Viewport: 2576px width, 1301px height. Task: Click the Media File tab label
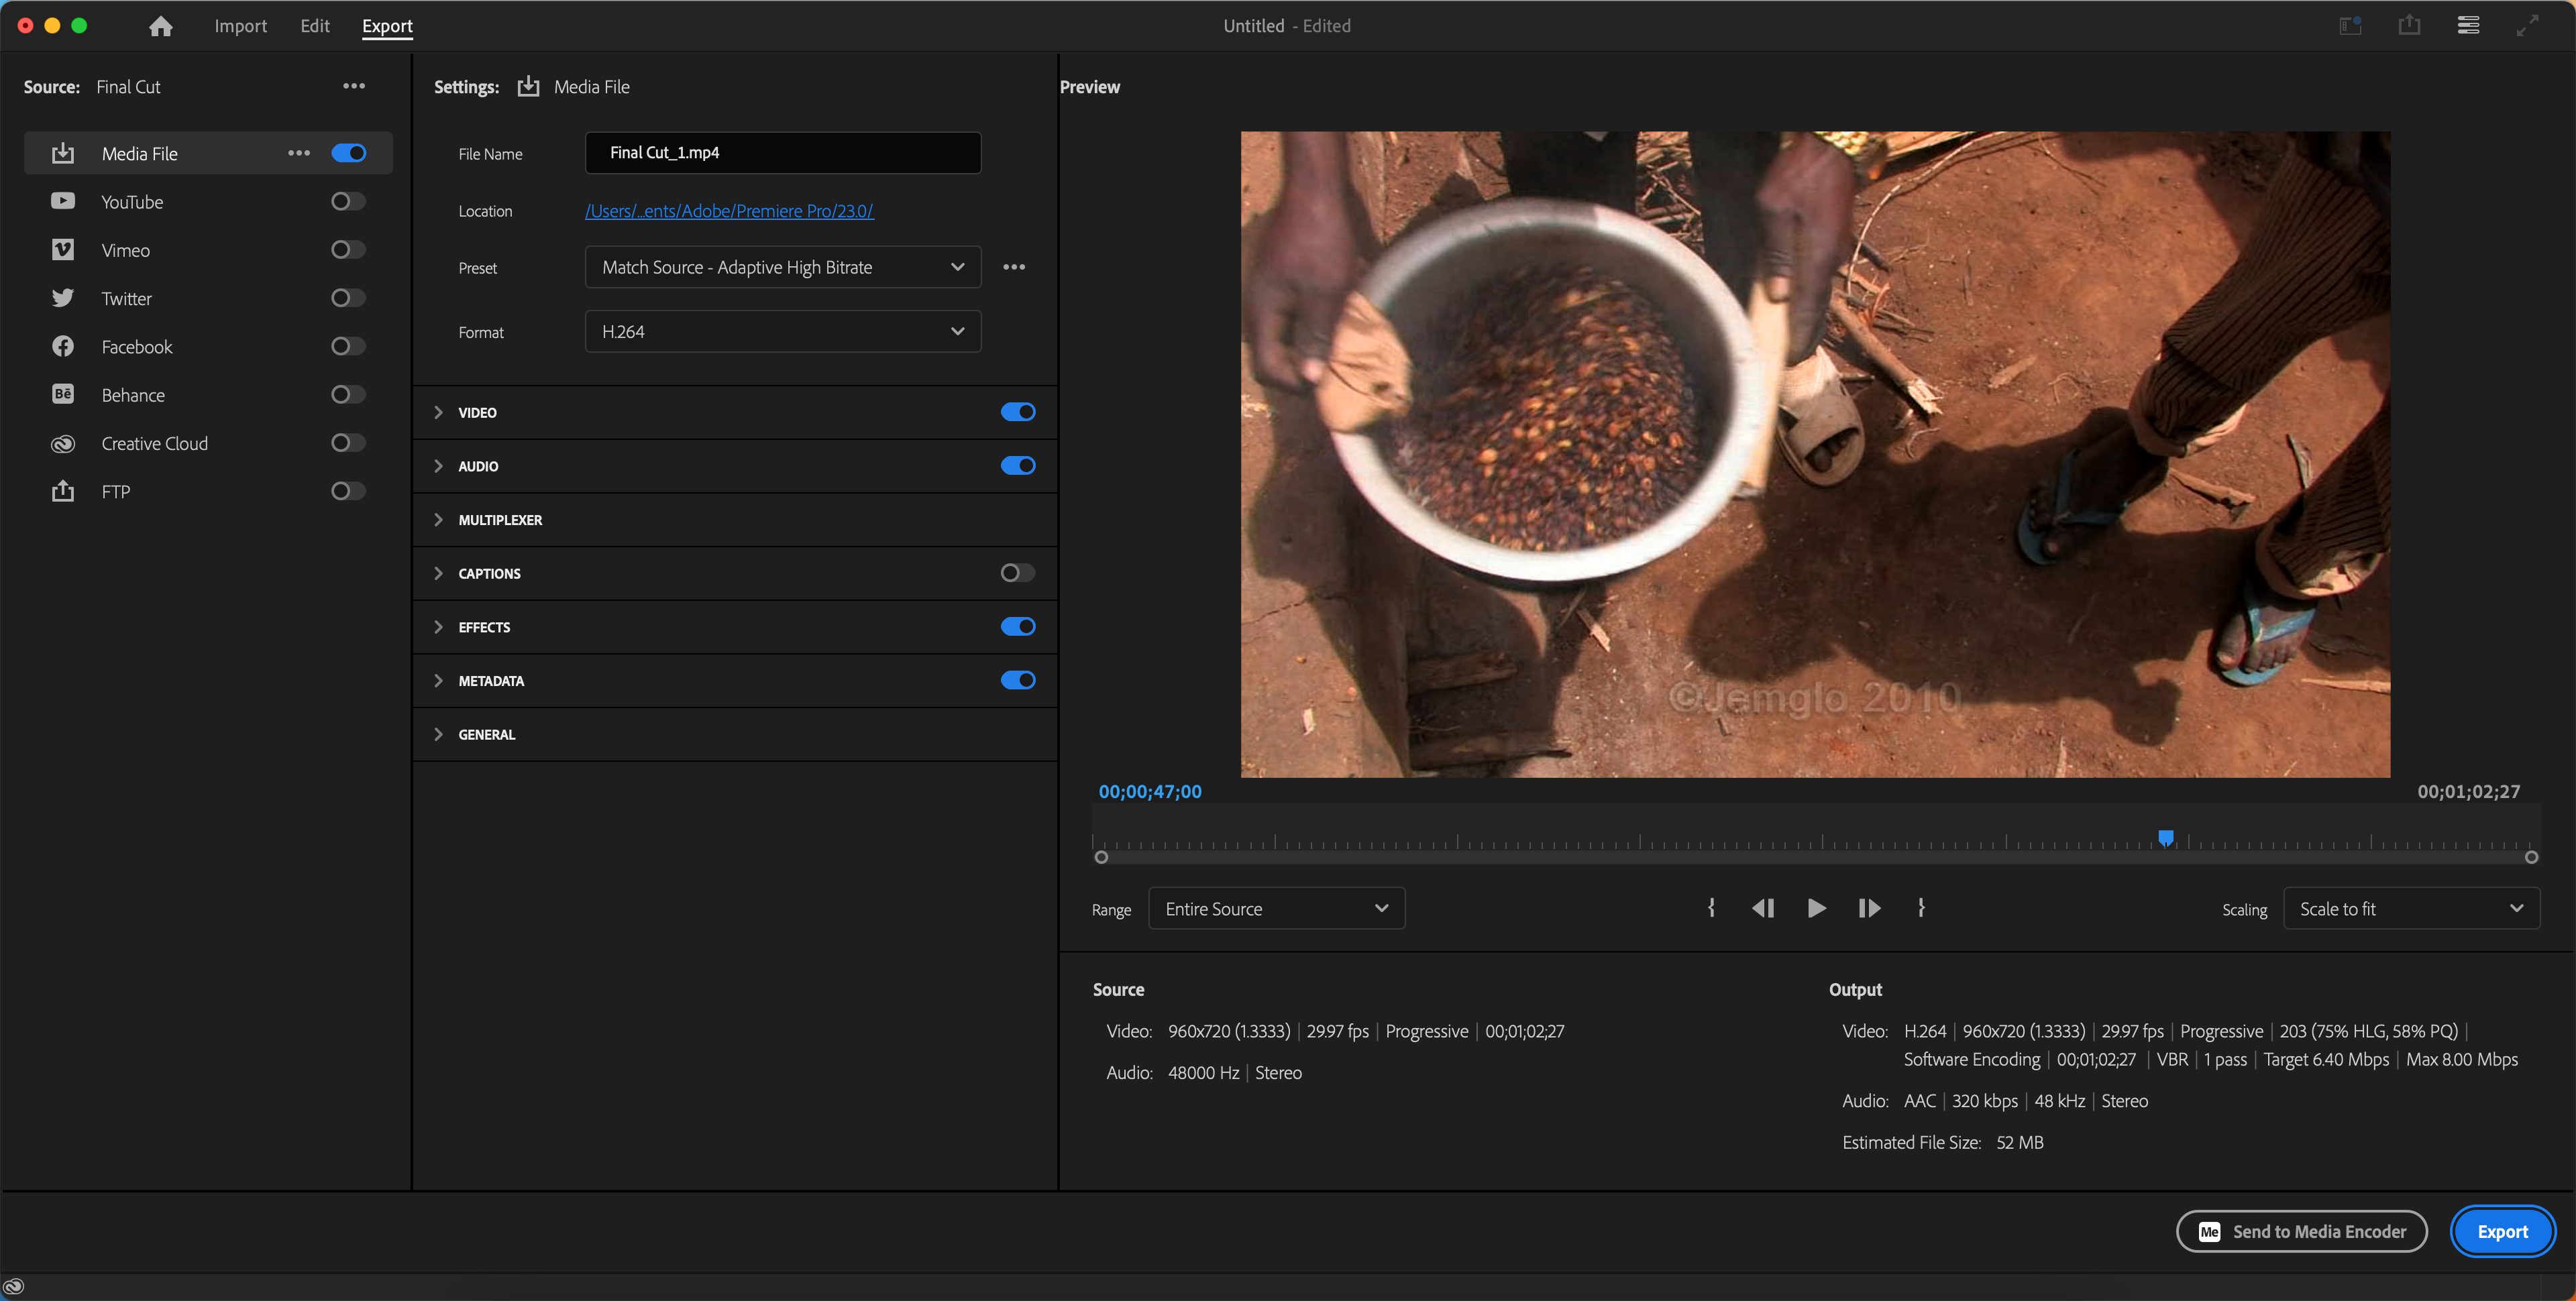point(138,153)
